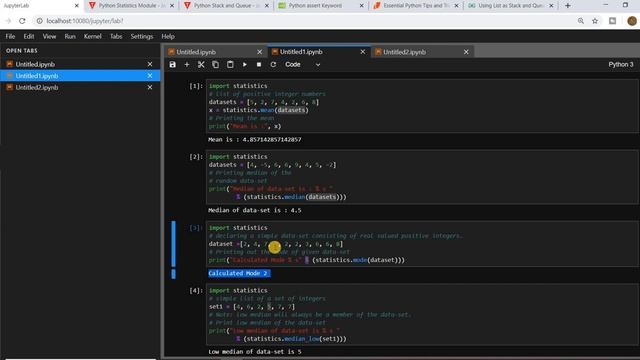
Task: Open the Settings menu
Action: pos(142,36)
